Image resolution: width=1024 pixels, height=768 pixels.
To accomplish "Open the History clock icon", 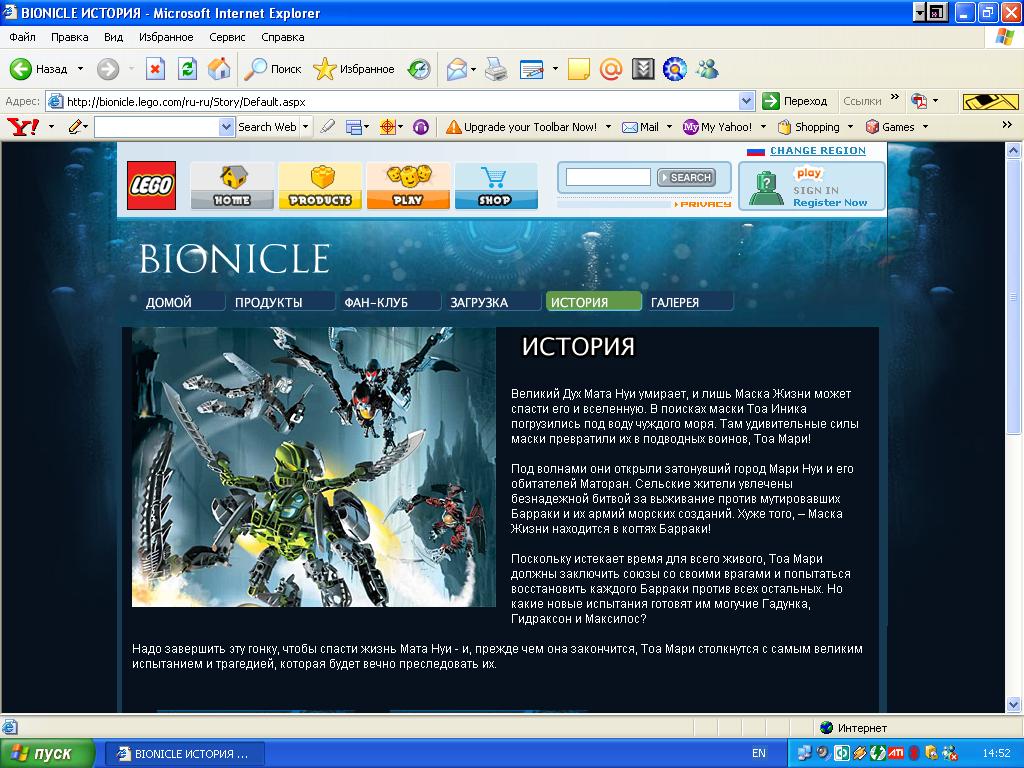I will (419, 69).
